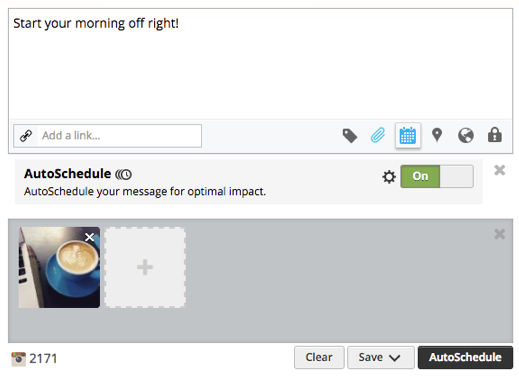
Task: Open the calendar scheduling icon
Action: [408, 135]
